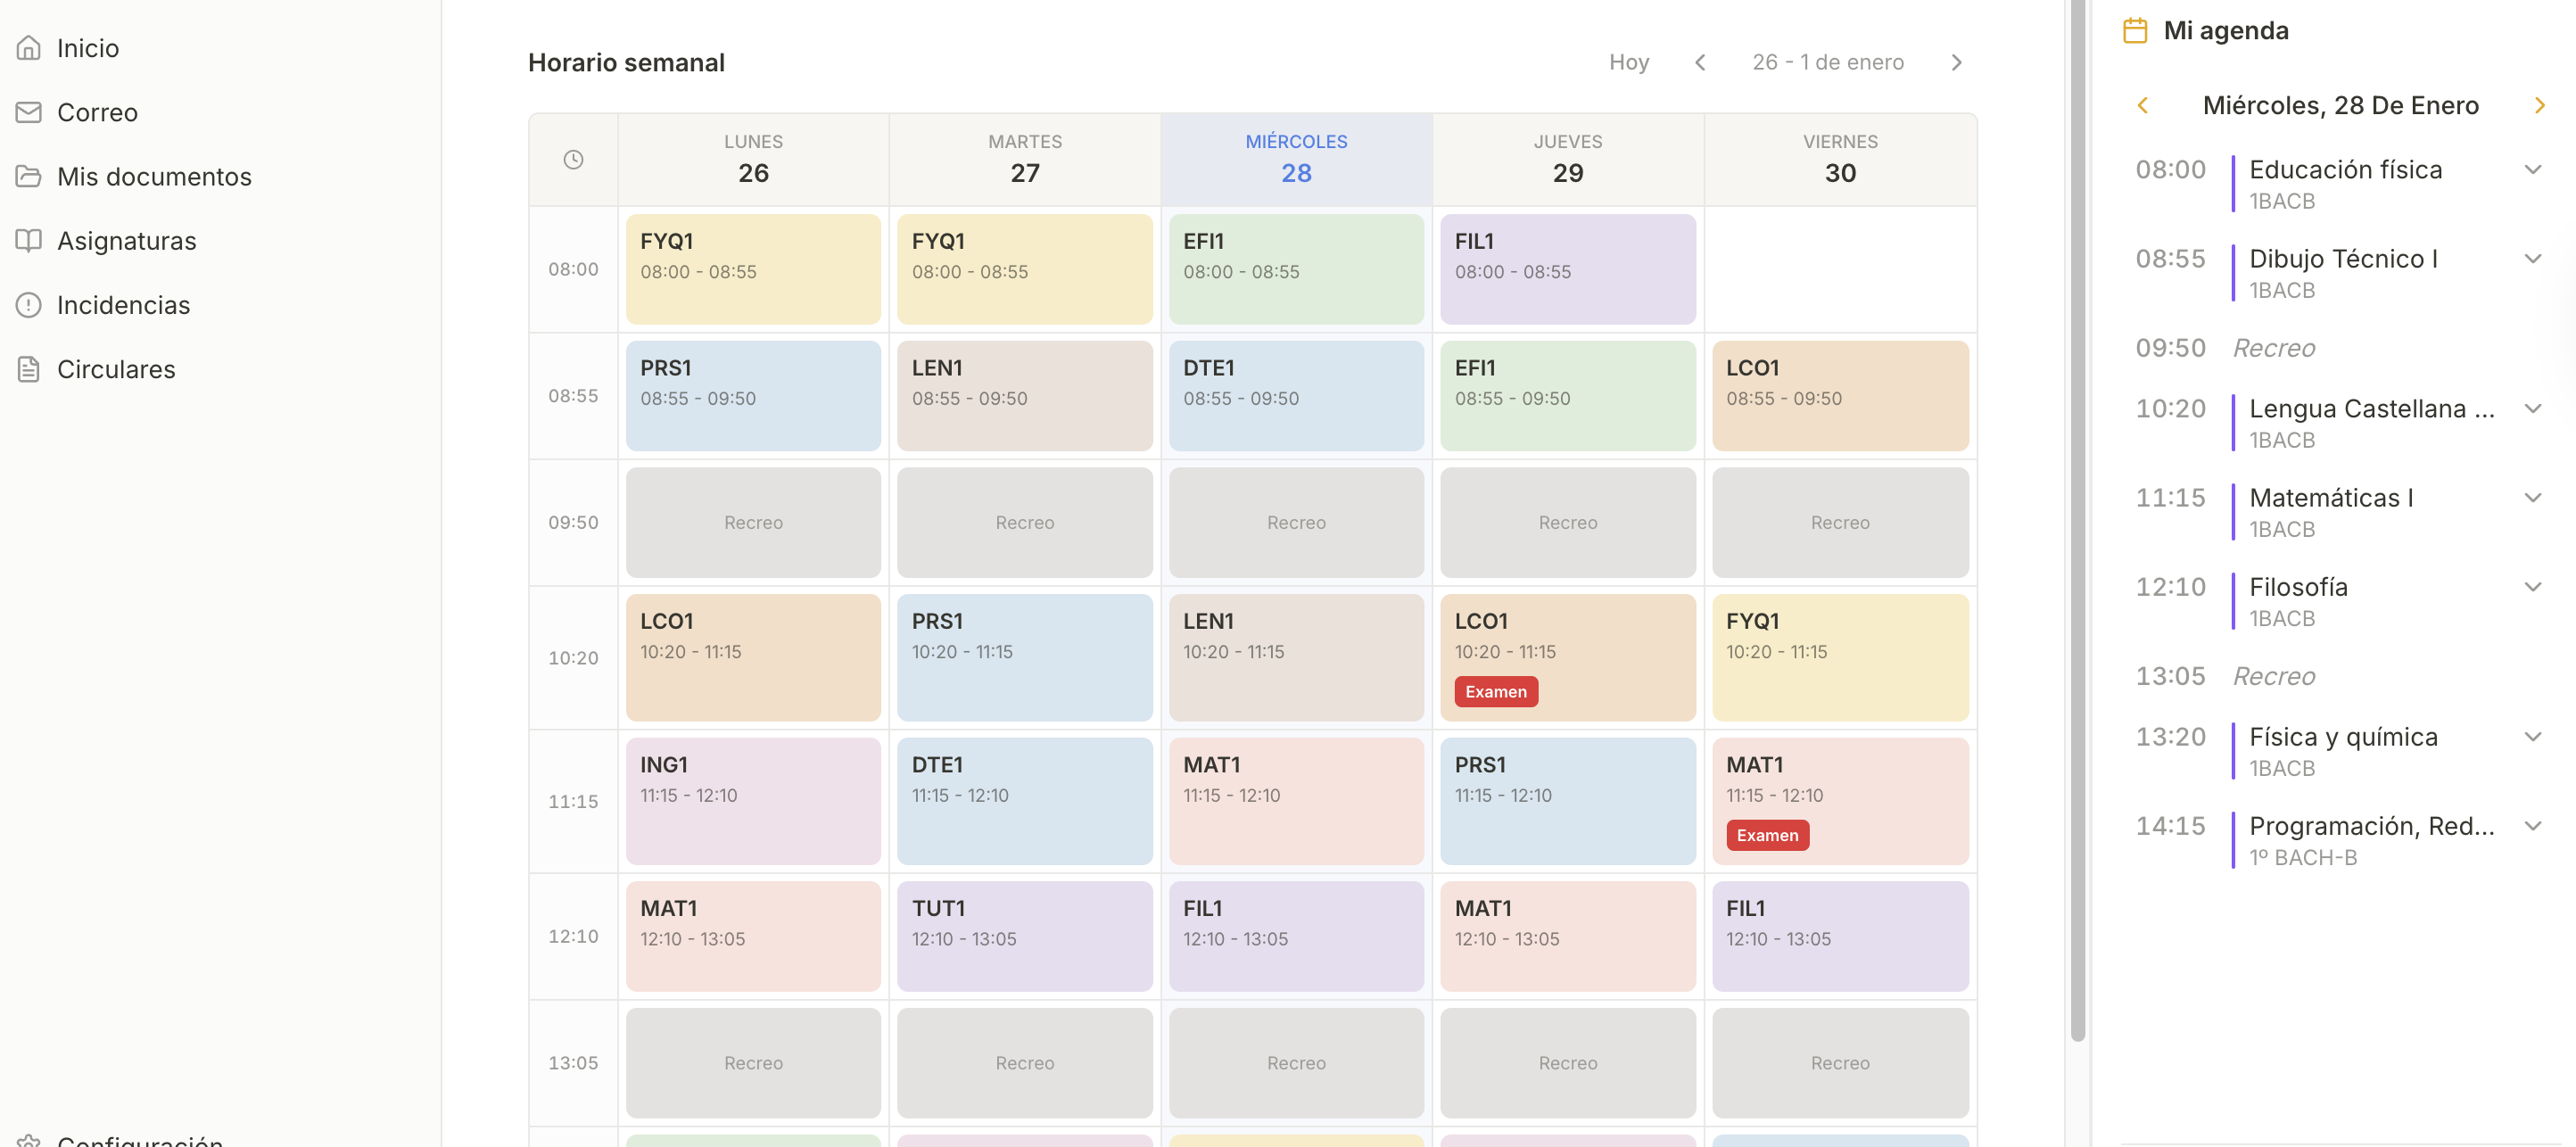Click the vertical scrollbar beside schedule
The image size is (2576, 1147).
click(x=2077, y=520)
